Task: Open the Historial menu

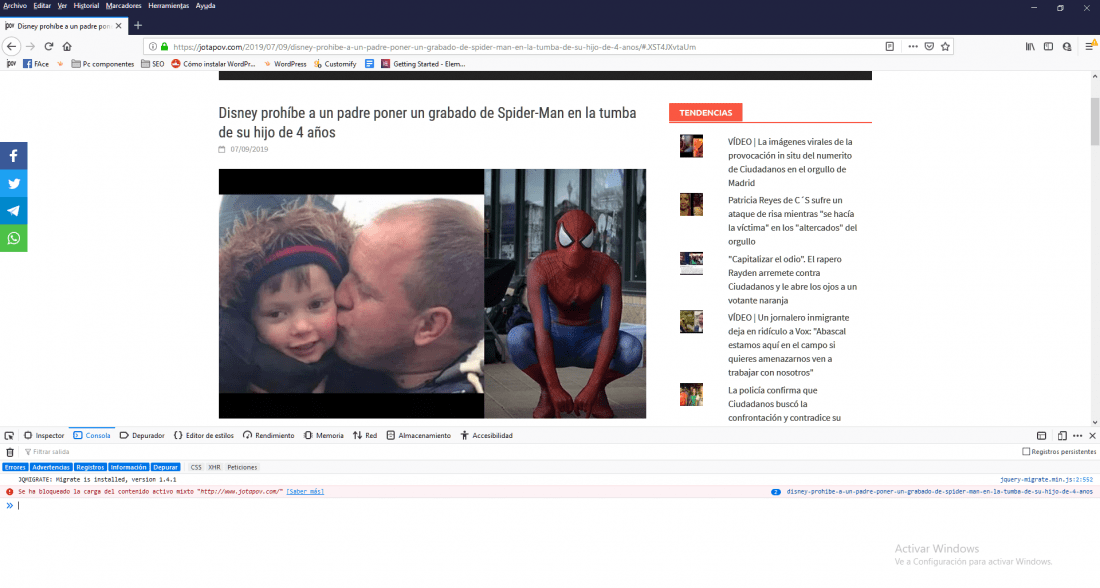Action: (86, 6)
